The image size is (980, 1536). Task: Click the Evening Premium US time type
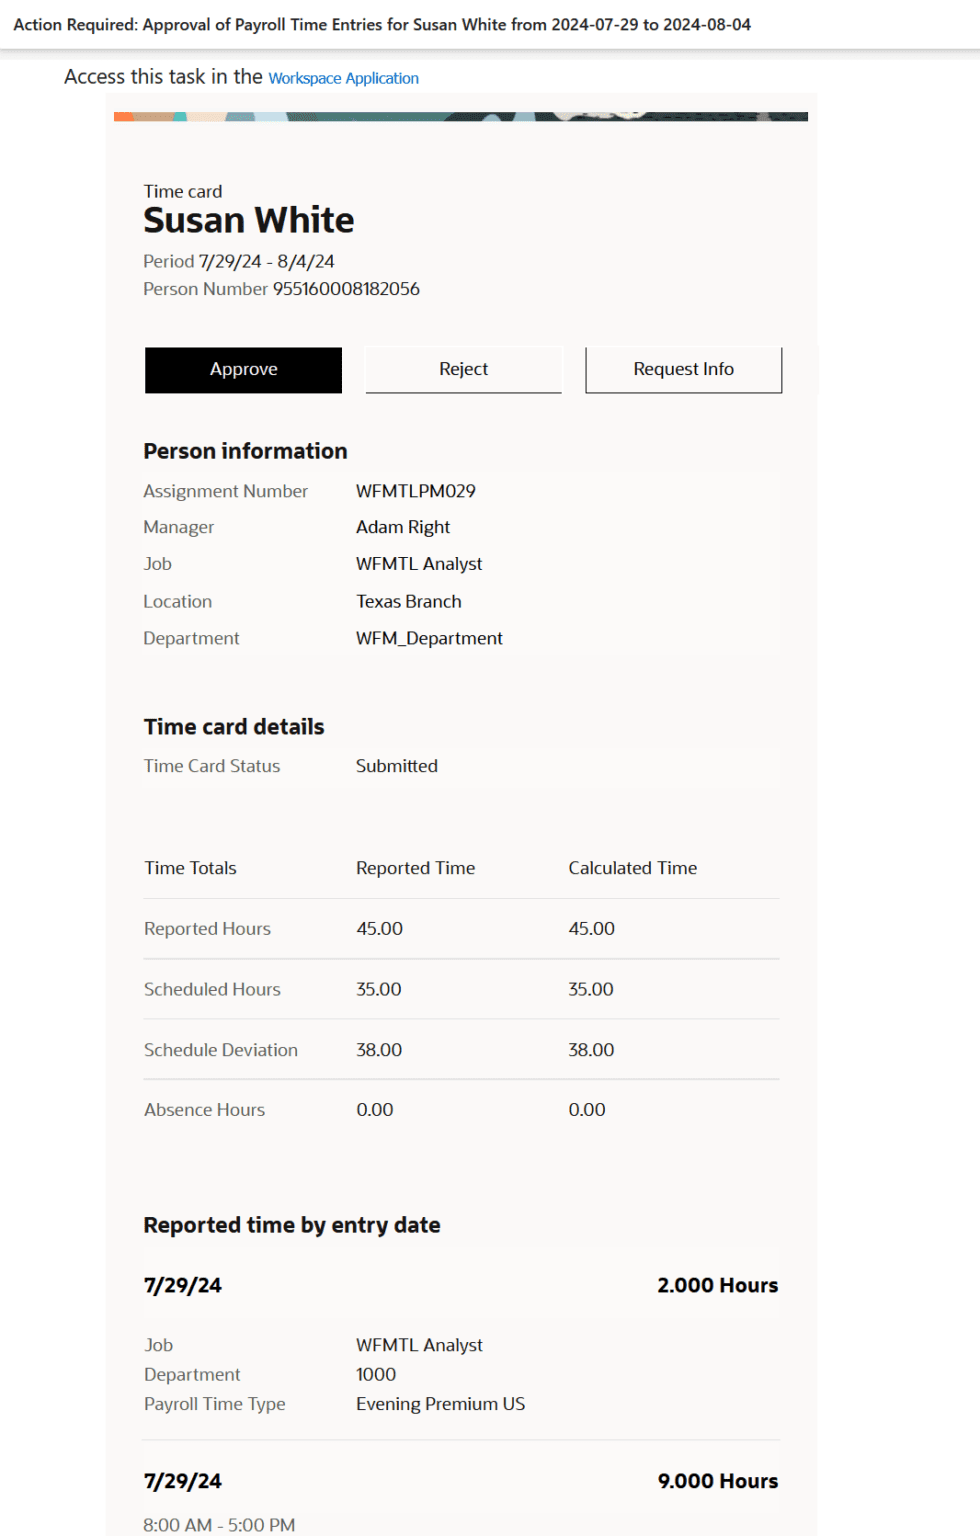pos(440,1404)
